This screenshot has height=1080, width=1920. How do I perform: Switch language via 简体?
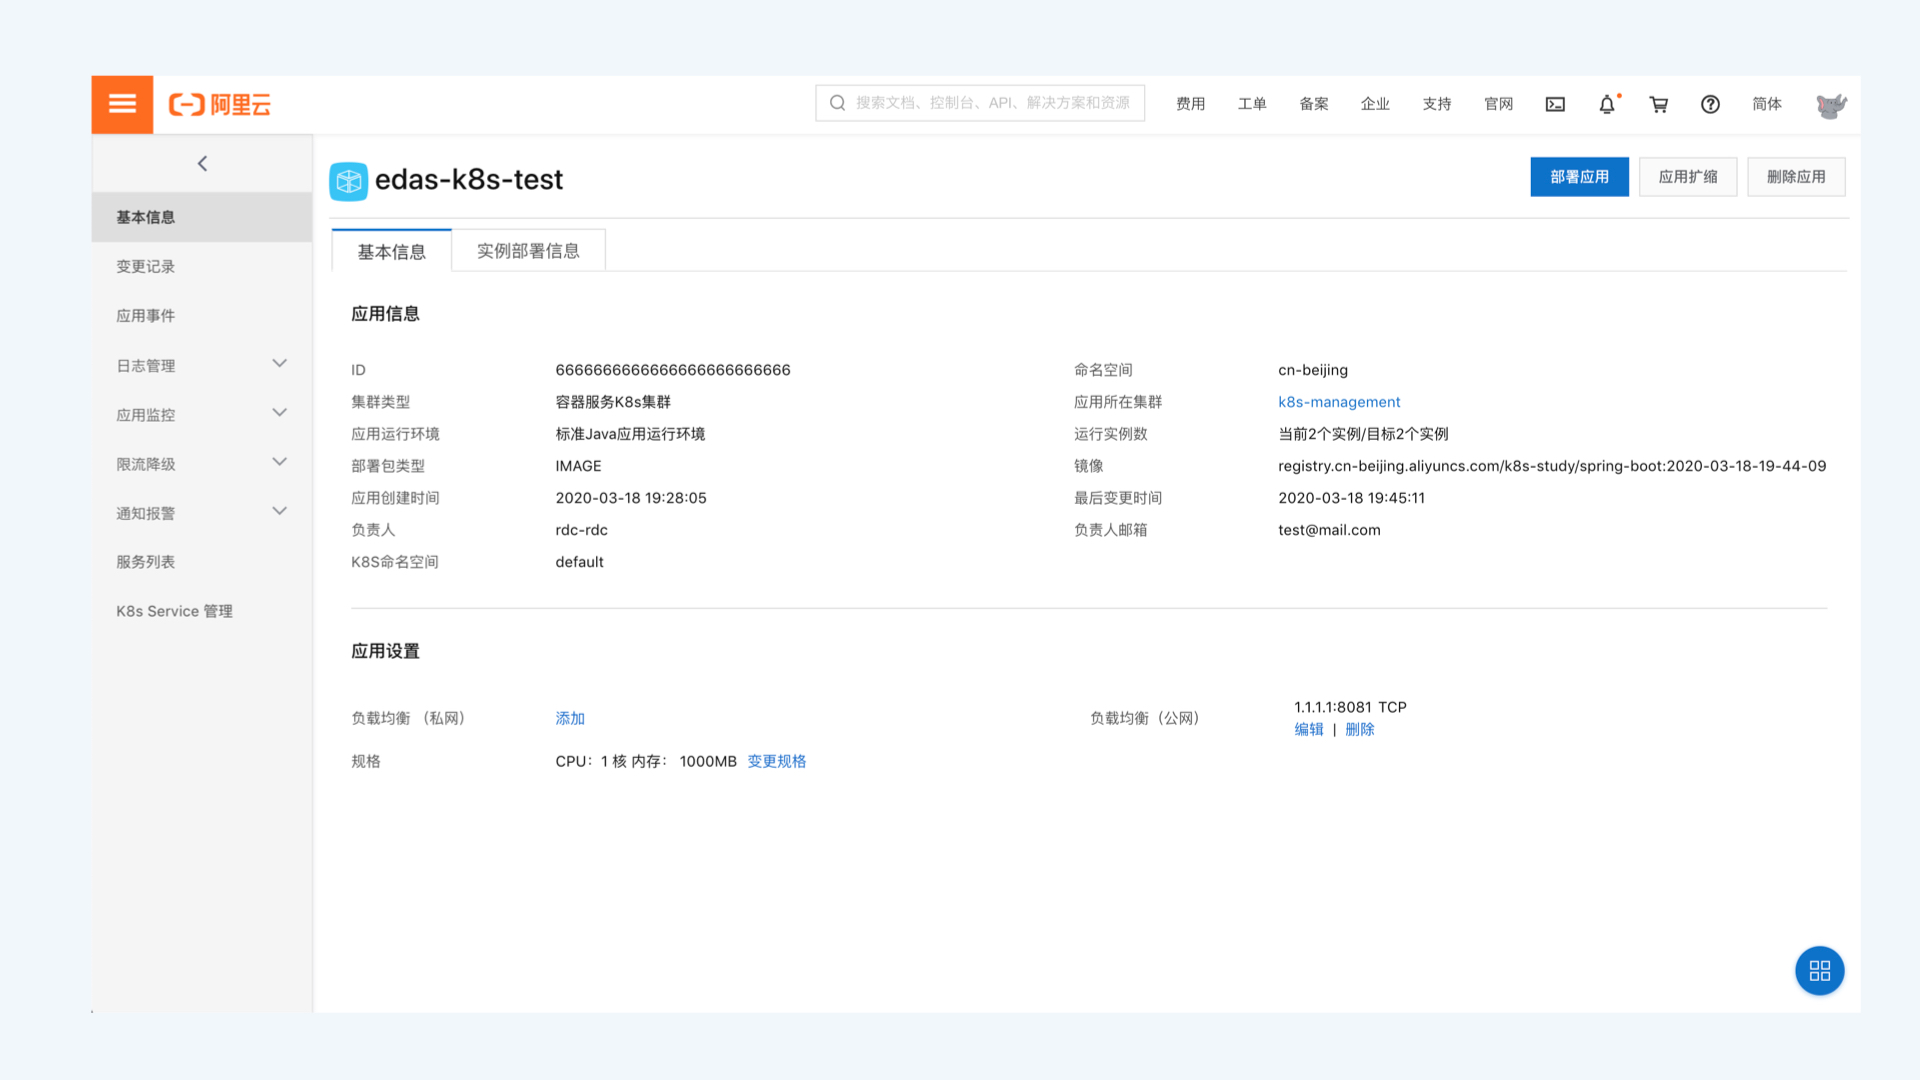click(x=1767, y=104)
